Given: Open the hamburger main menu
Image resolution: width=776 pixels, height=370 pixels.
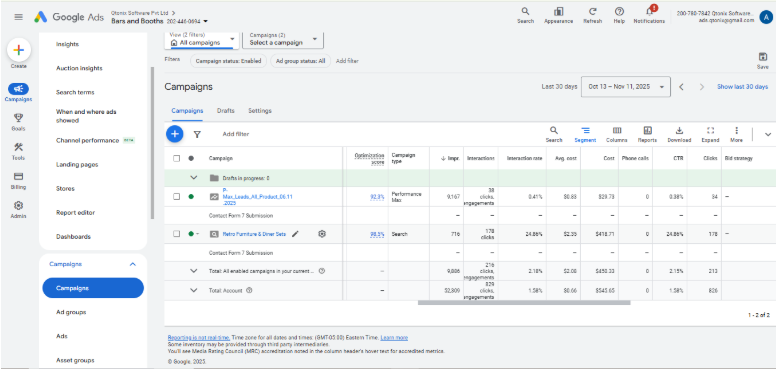Looking at the screenshot, I should click(18, 17).
